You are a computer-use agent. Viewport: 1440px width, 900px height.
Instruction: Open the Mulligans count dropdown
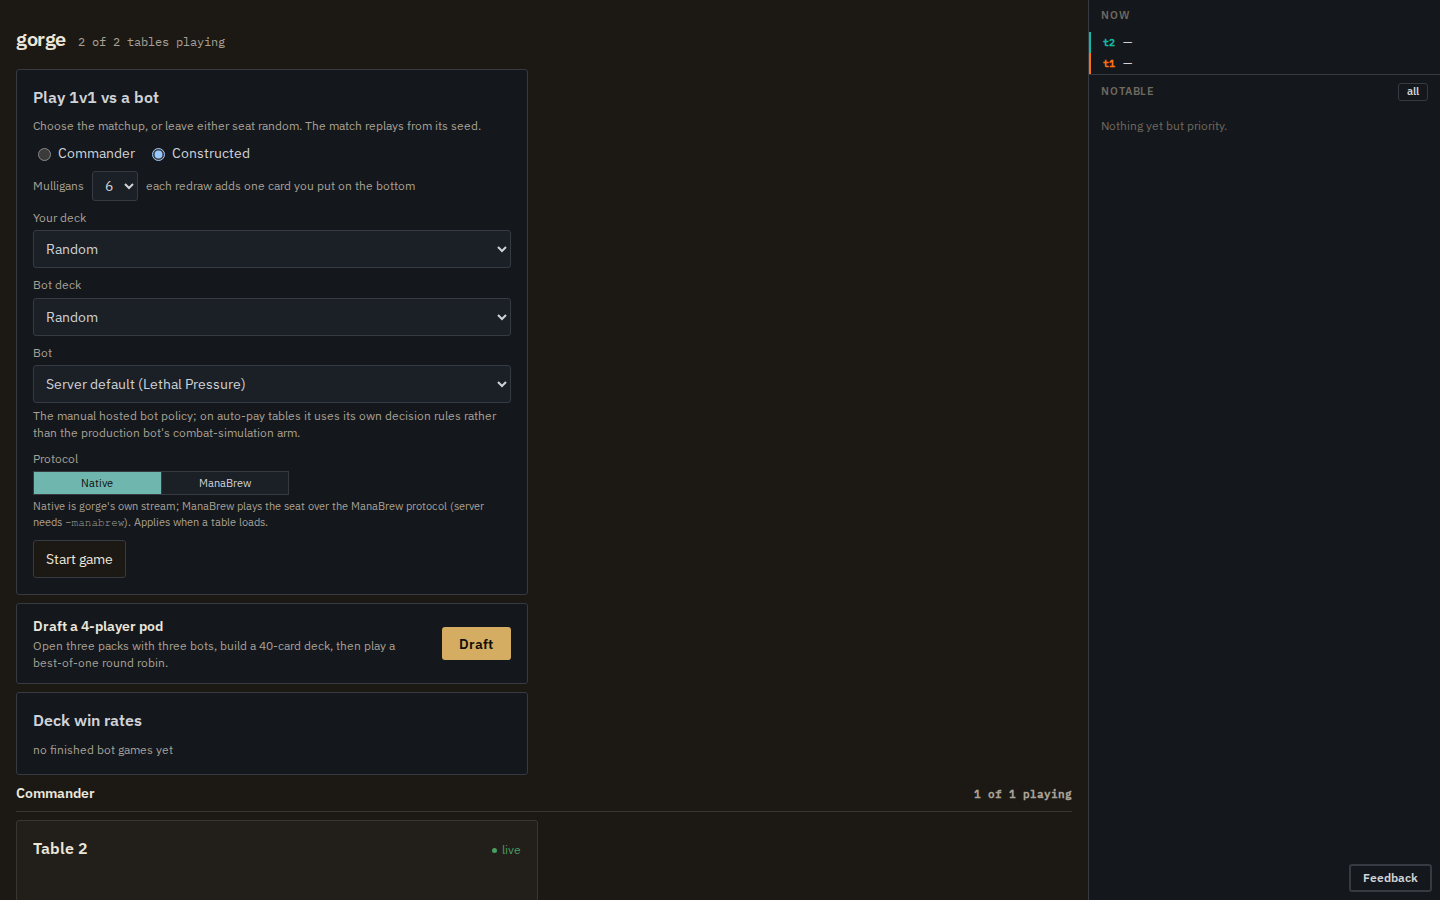[x=115, y=186]
